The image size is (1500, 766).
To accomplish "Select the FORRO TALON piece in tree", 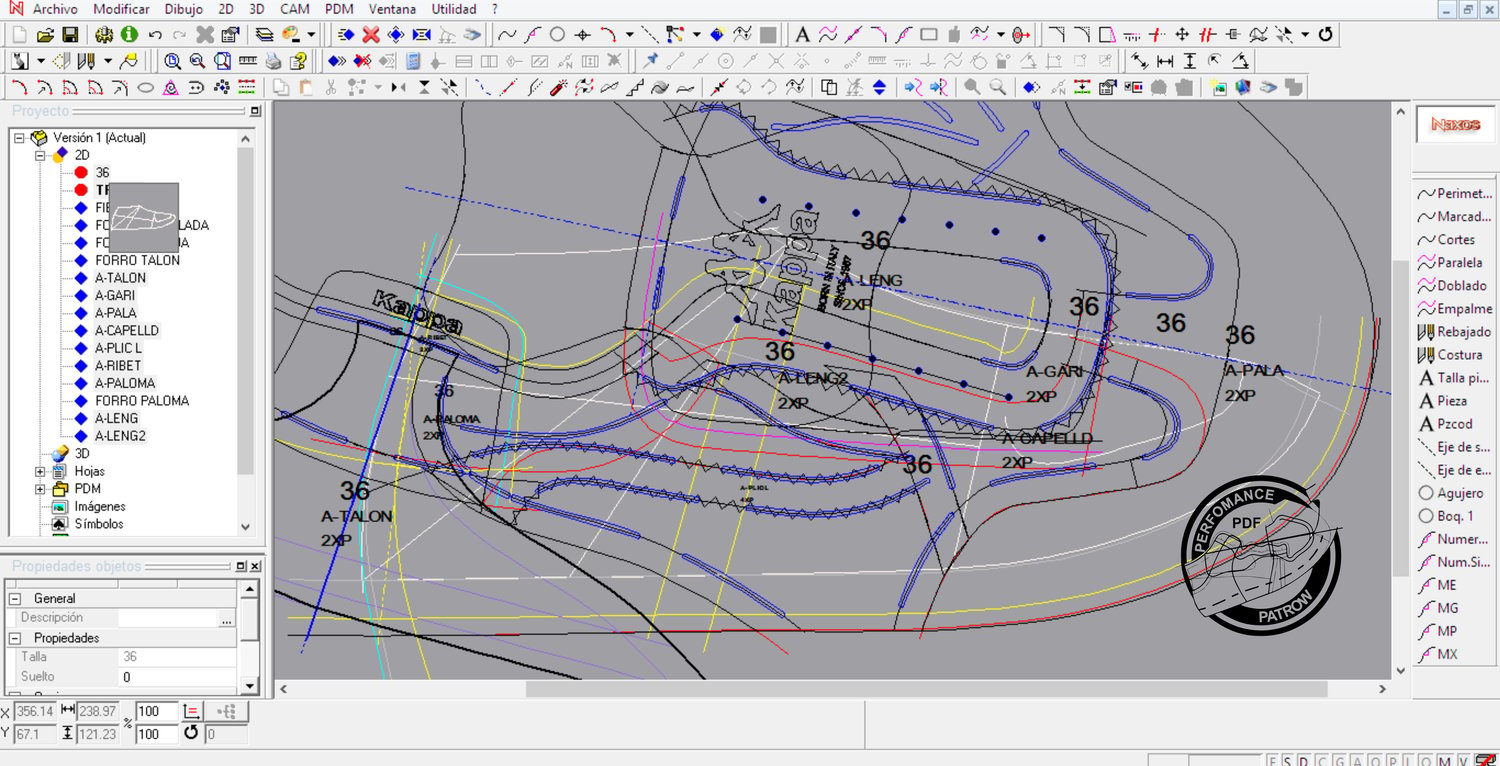I will click(138, 260).
